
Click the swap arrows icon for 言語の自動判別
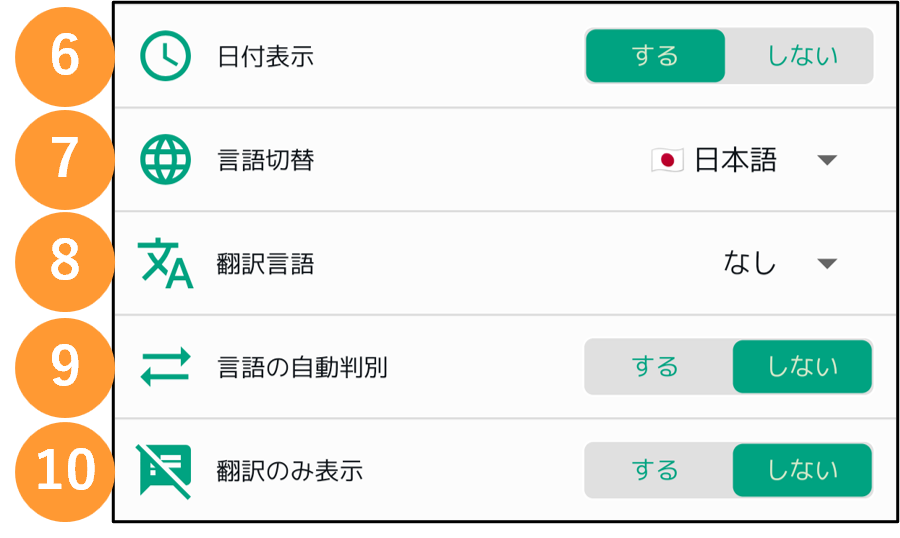point(165,366)
